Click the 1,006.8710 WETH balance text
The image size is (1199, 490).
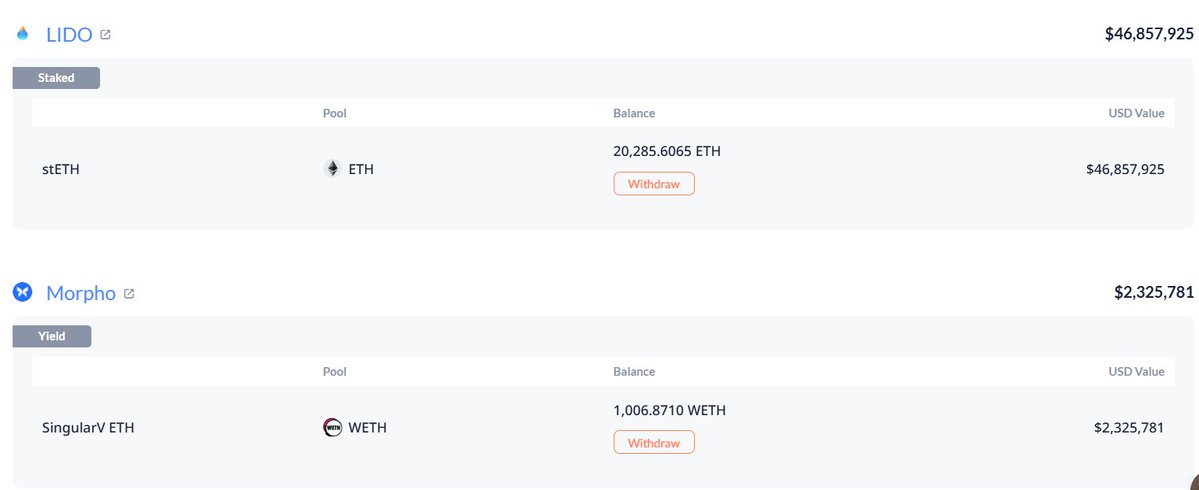click(669, 410)
